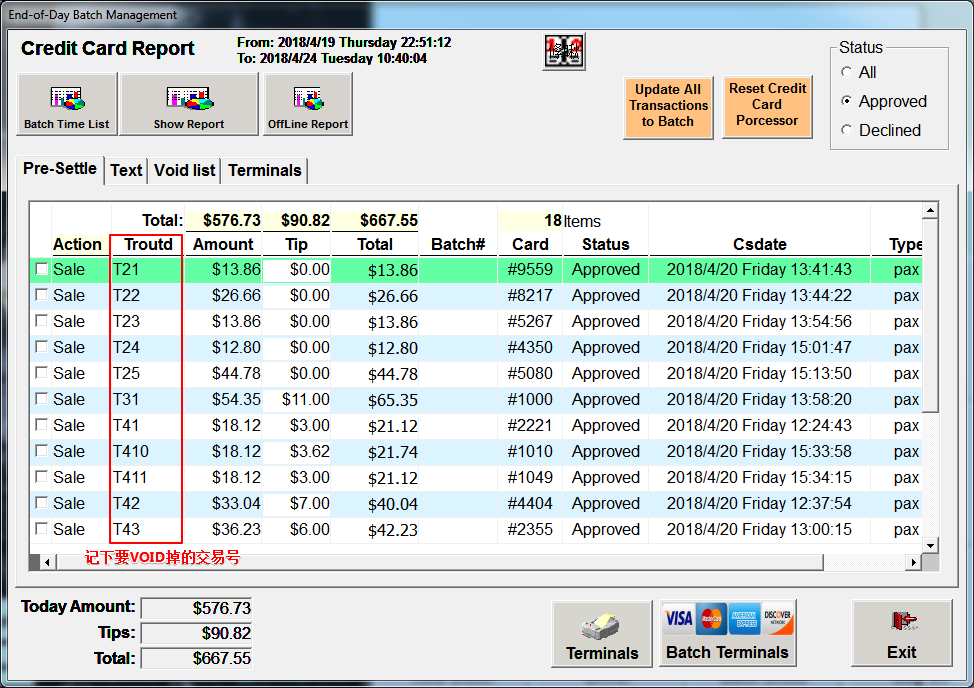The width and height of the screenshot is (974, 688).
Task: Open Terminals with the printer icon button
Action: tap(601, 634)
